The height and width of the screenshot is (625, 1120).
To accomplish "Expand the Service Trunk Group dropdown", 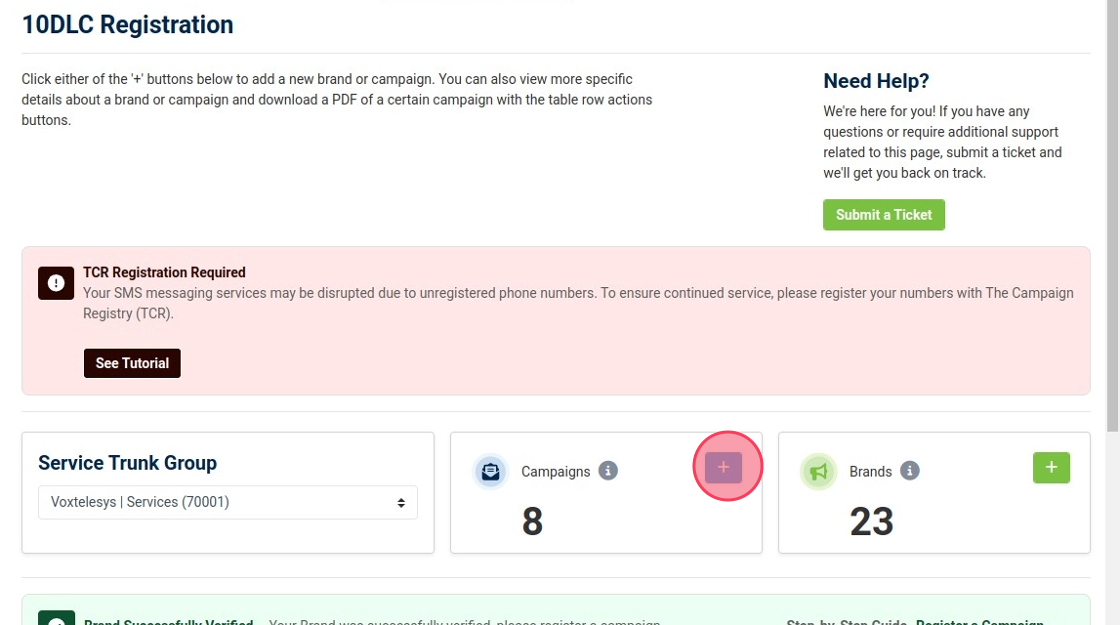I will 227,502.
